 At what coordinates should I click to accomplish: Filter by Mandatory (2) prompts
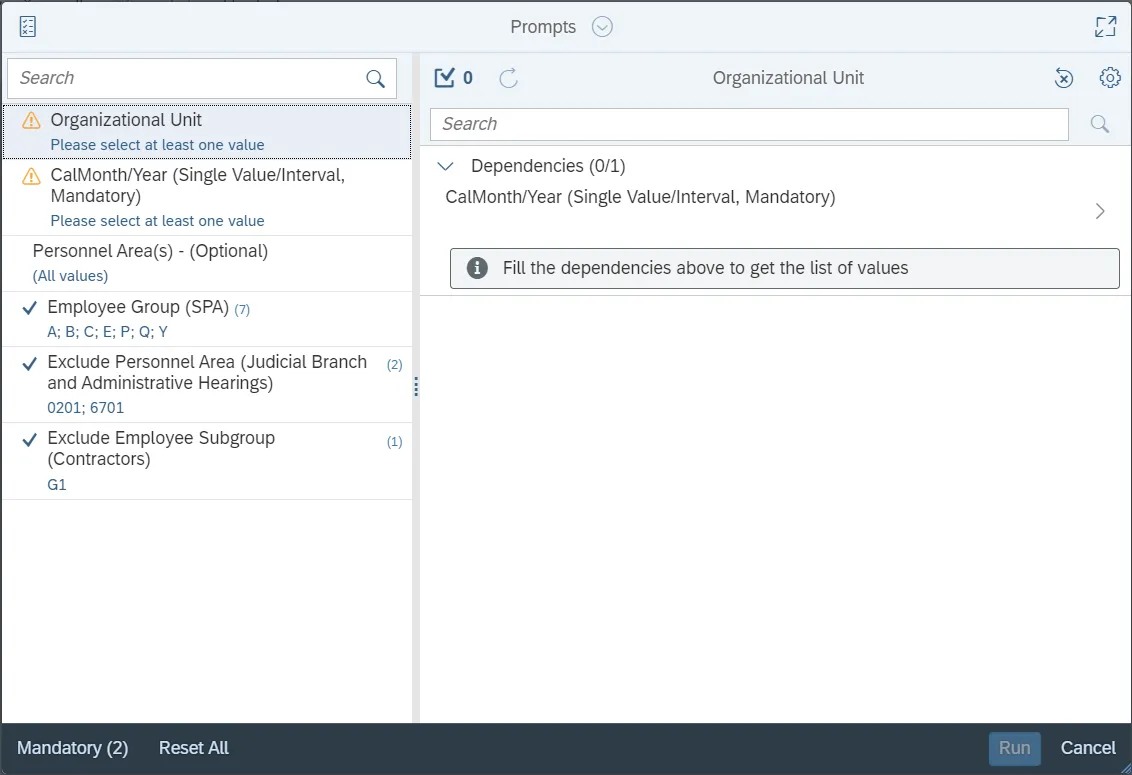tap(73, 748)
